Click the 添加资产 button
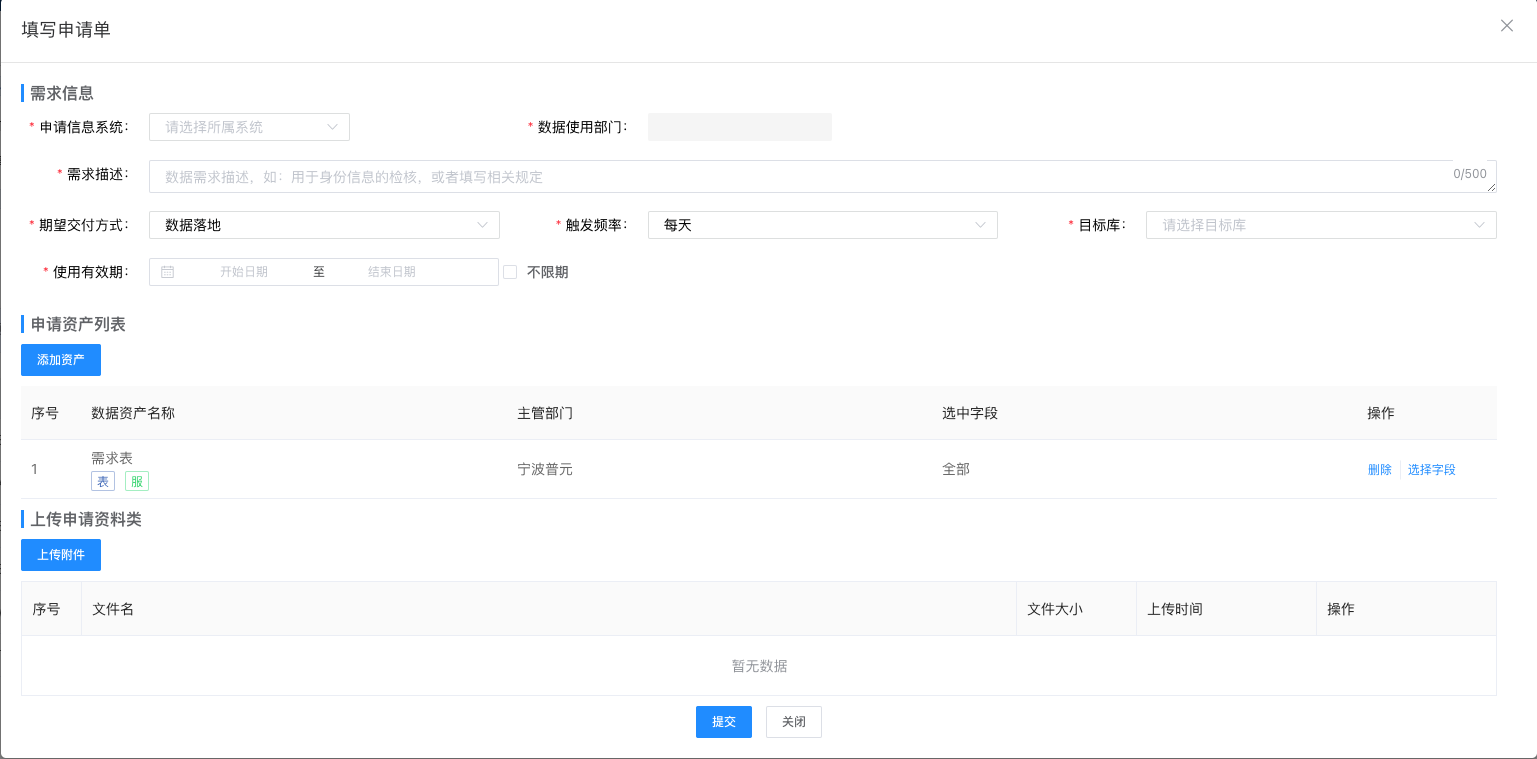 click(x=61, y=360)
